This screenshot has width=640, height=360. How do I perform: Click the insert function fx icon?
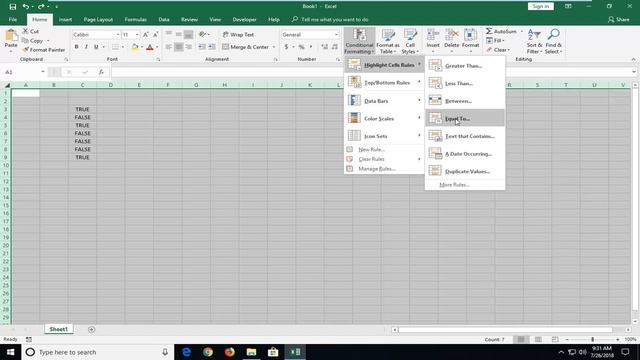click(x=101, y=72)
